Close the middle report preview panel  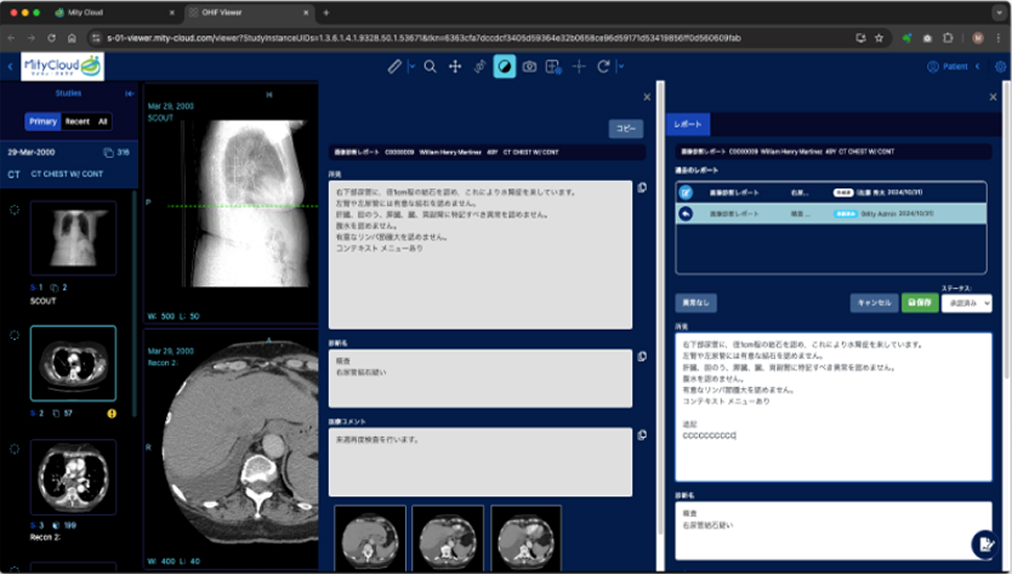(647, 97)
